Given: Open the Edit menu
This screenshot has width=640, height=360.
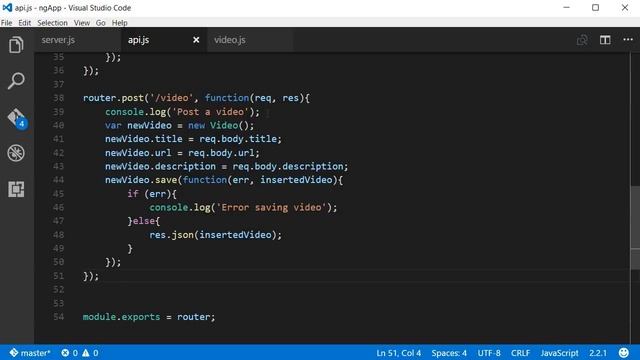Looking at the screenshot, I should click(24, 23).
